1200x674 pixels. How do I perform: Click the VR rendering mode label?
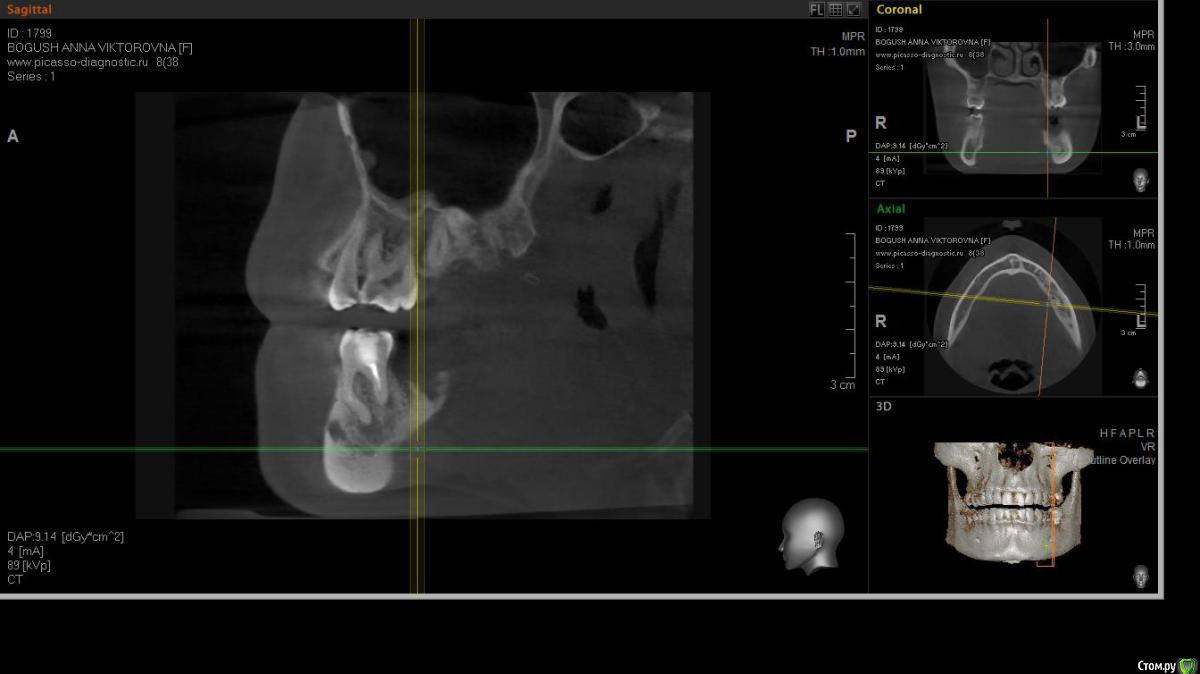tap(1148, 447)
